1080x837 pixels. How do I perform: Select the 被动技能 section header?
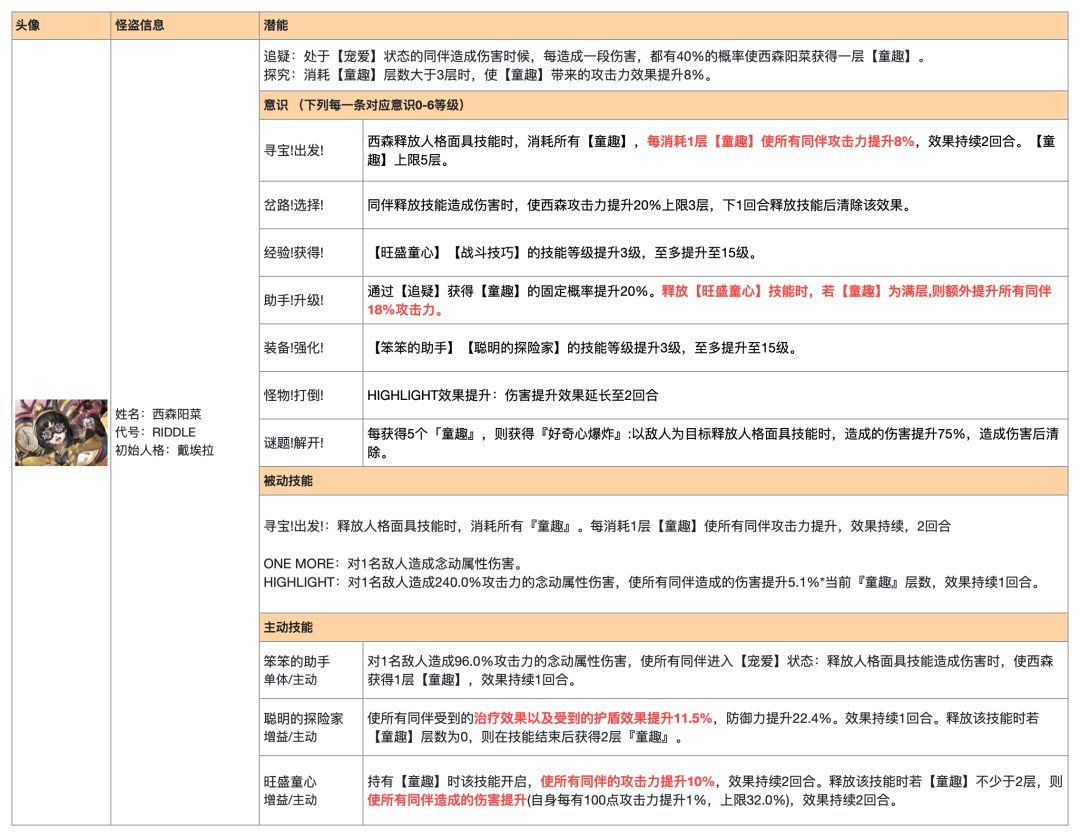click(x=663, y=481)
